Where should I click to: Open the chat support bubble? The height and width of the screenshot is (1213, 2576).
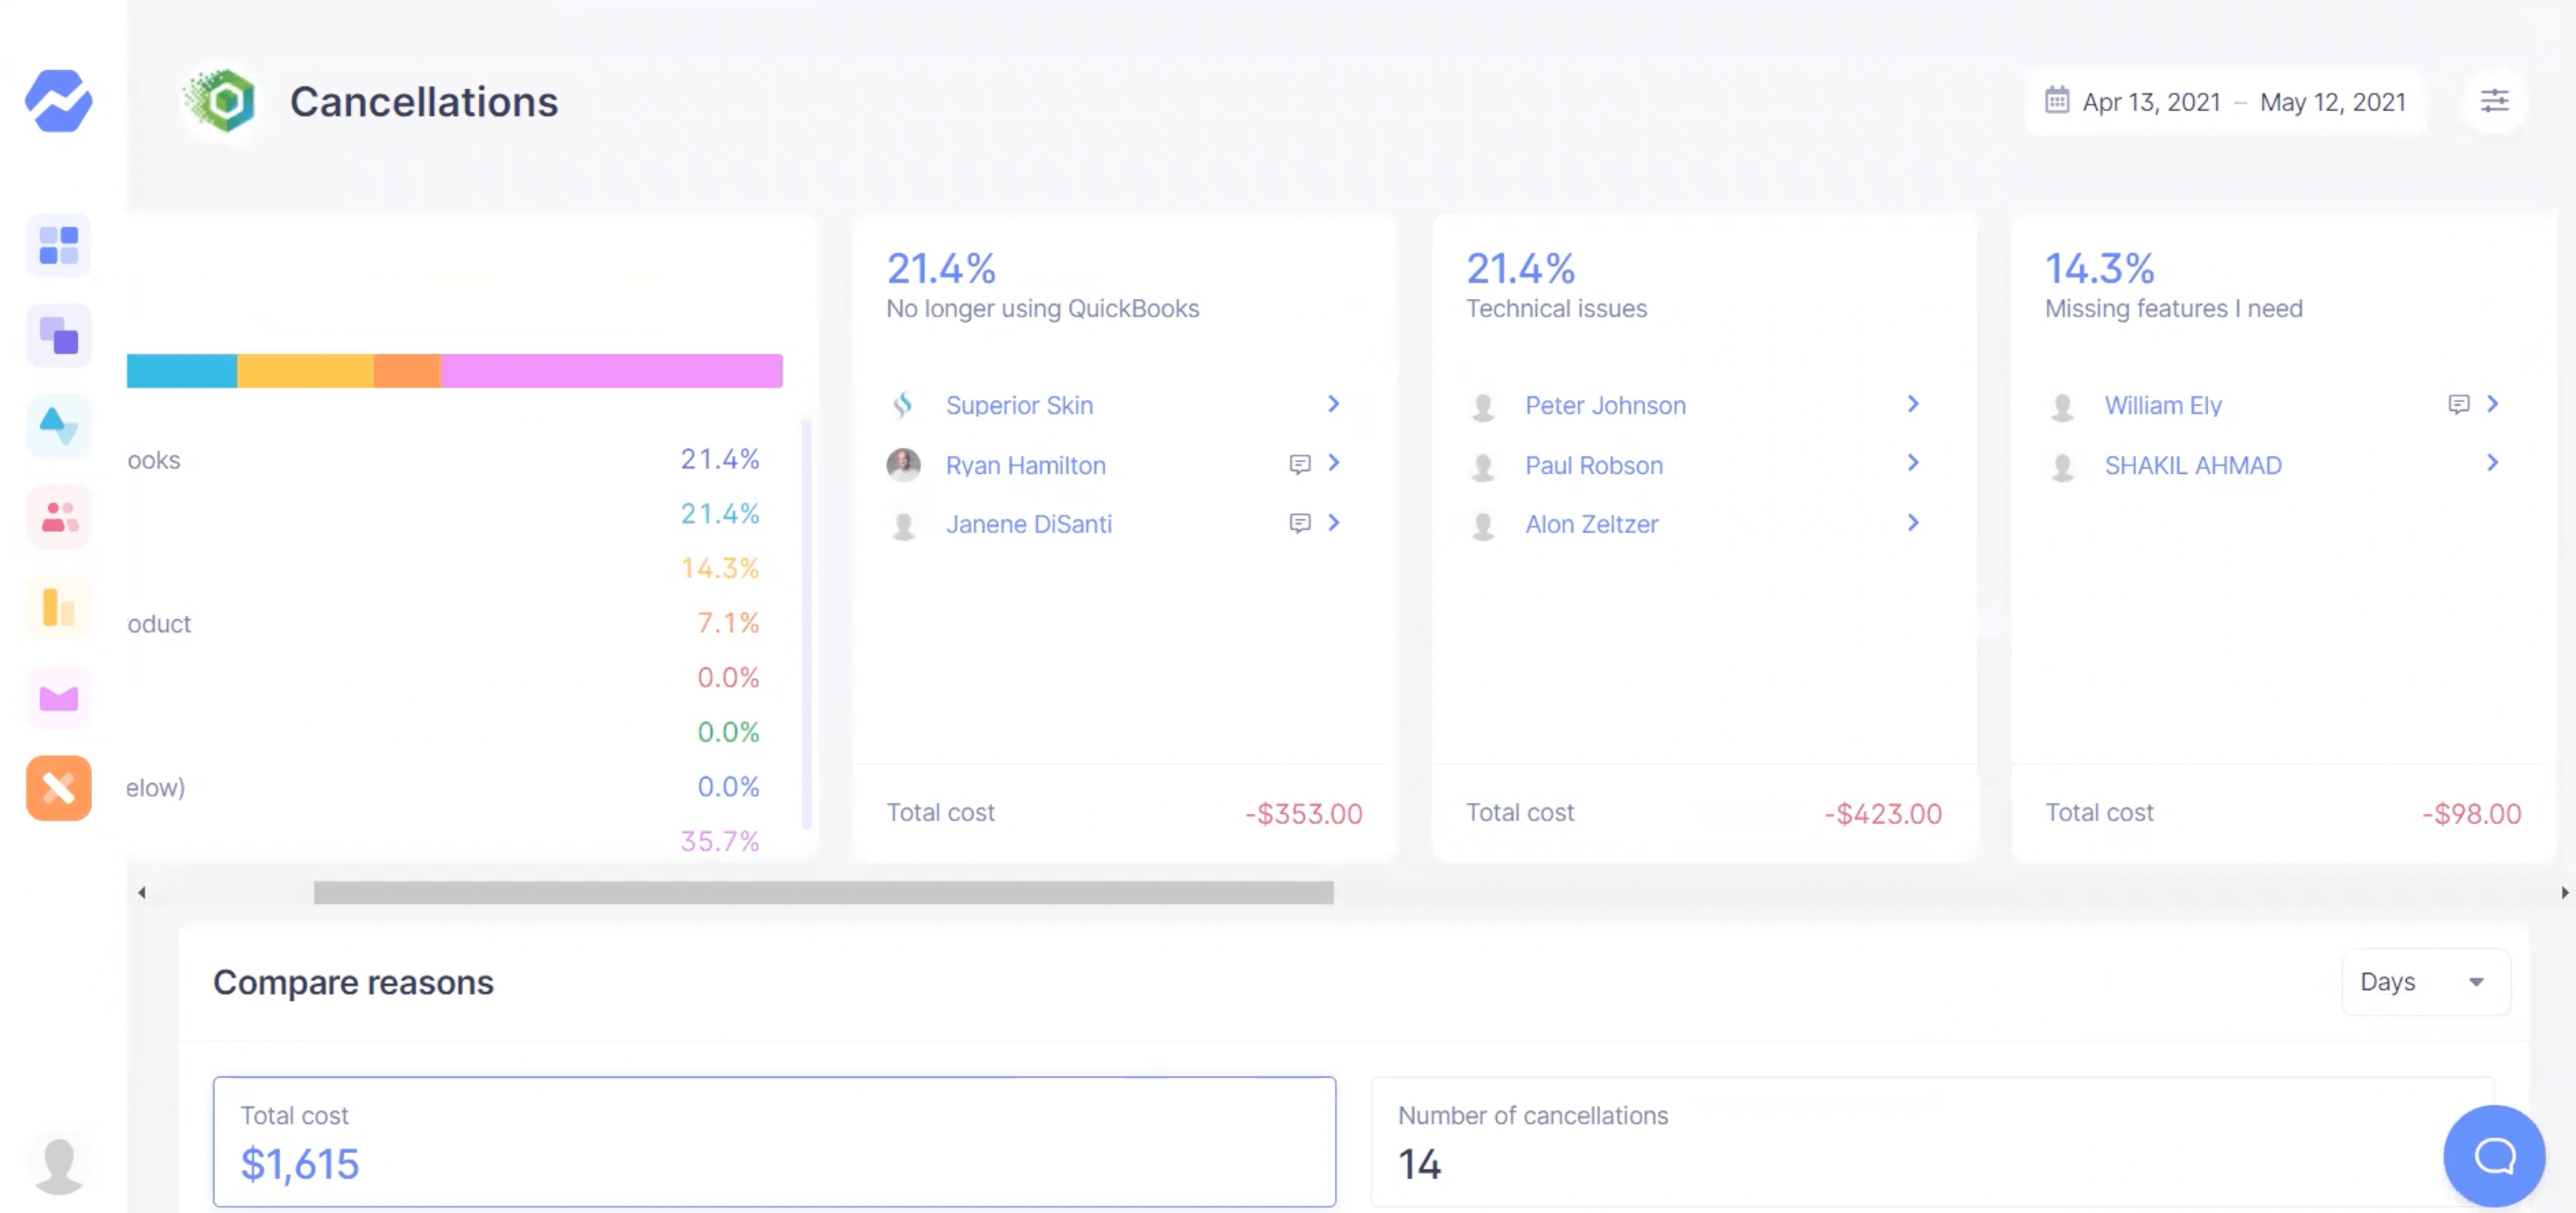click(2493, 1155)
